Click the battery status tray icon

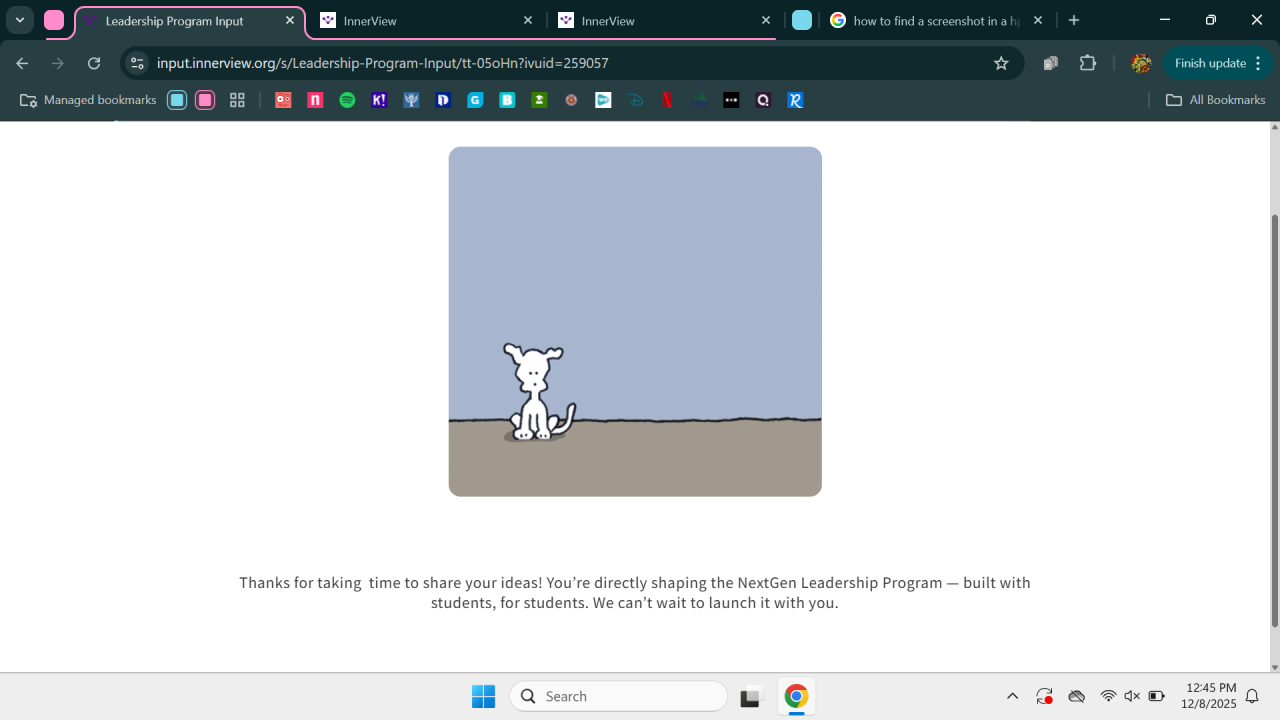point(1157,696)
